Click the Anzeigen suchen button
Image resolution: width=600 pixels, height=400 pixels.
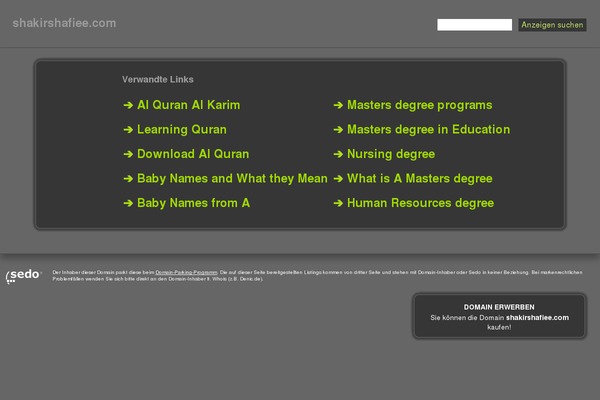(x=552, y=25)
